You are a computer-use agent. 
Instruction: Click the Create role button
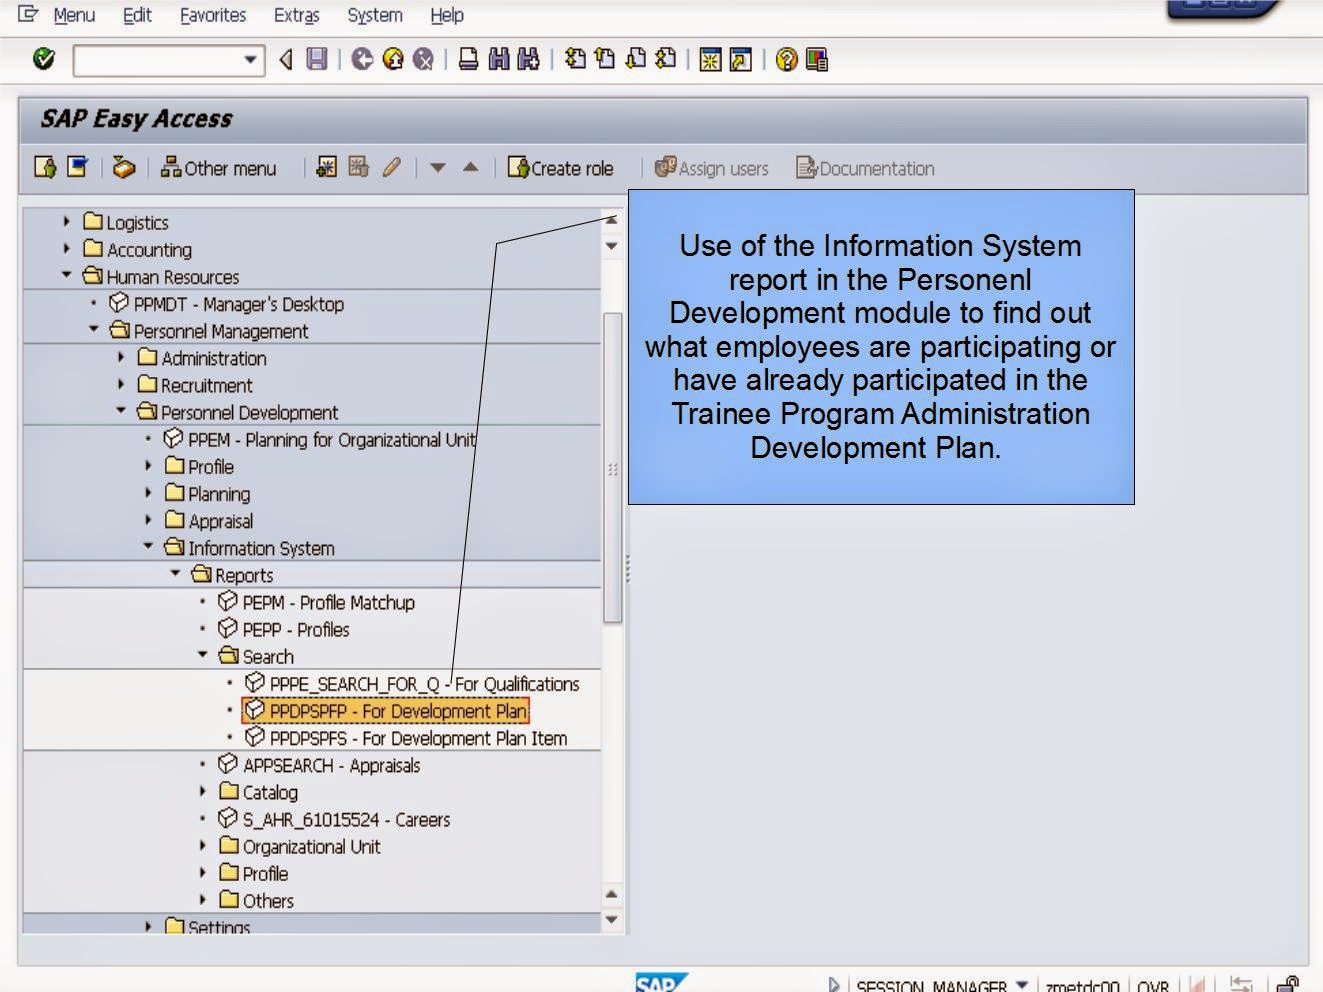(561, 168)
